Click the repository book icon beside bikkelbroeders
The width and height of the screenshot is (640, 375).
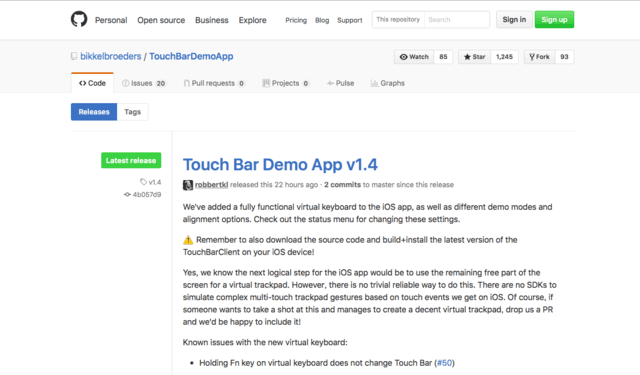coord(74,56)
